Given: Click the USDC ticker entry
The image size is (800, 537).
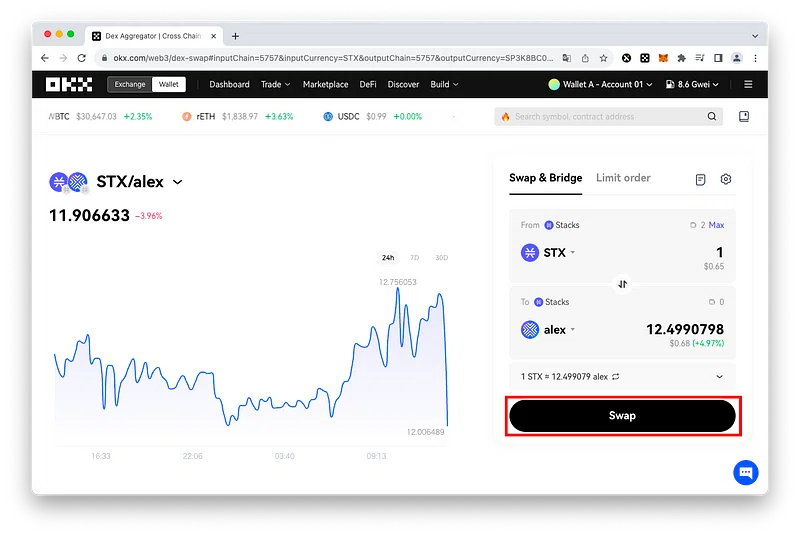Looking at the screenshot, I should pos(372,116).
